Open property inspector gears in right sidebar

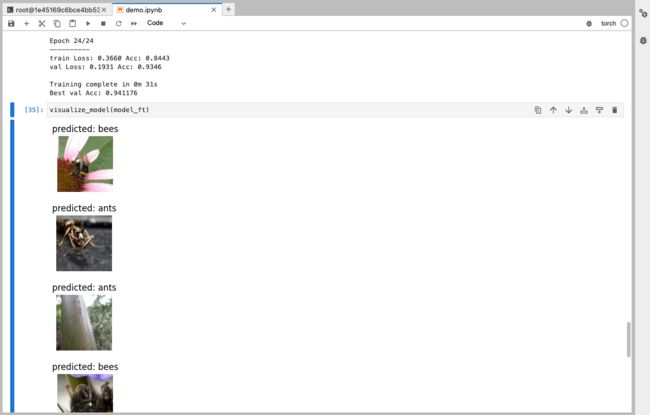(643, 13)
